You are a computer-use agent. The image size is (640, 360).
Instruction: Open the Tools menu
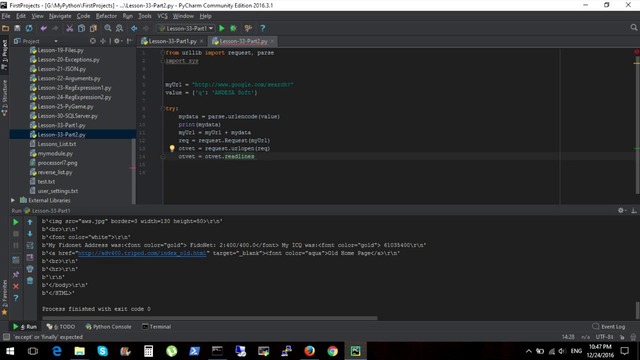144,16
